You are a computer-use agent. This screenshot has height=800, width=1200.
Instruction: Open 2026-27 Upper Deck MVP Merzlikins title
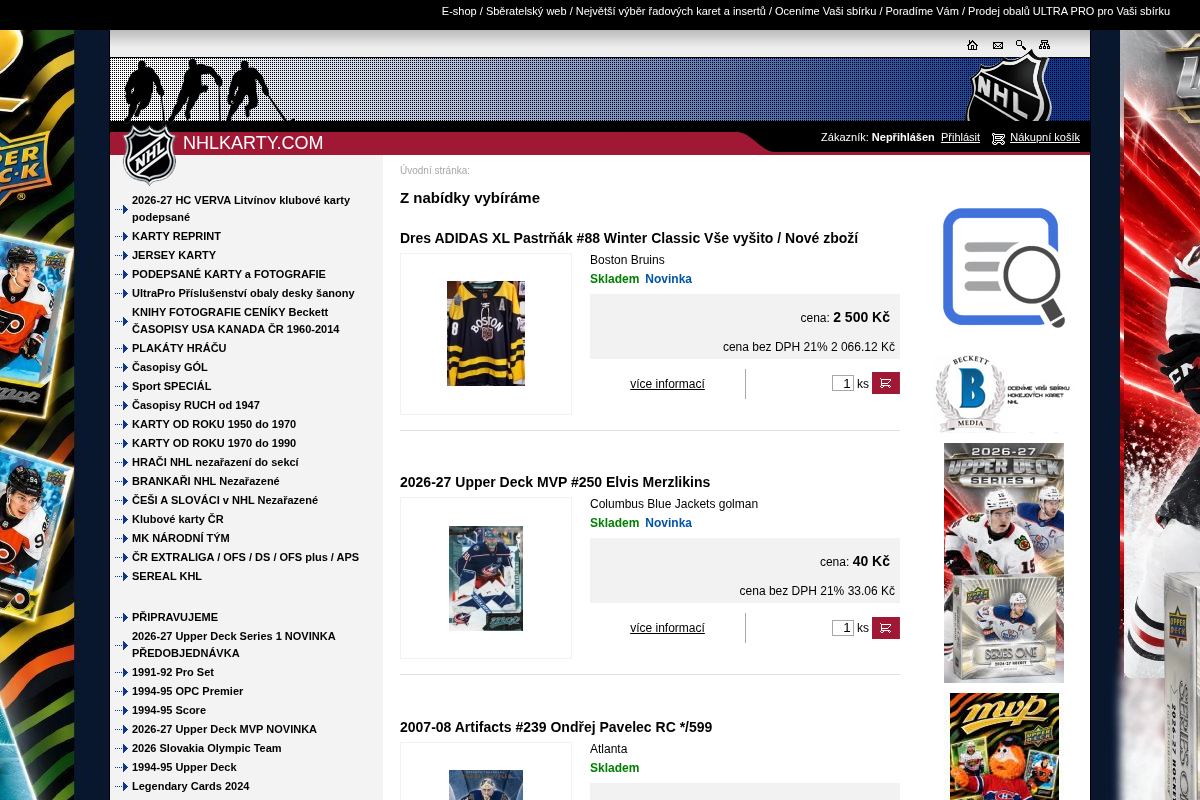coord(555,482)
